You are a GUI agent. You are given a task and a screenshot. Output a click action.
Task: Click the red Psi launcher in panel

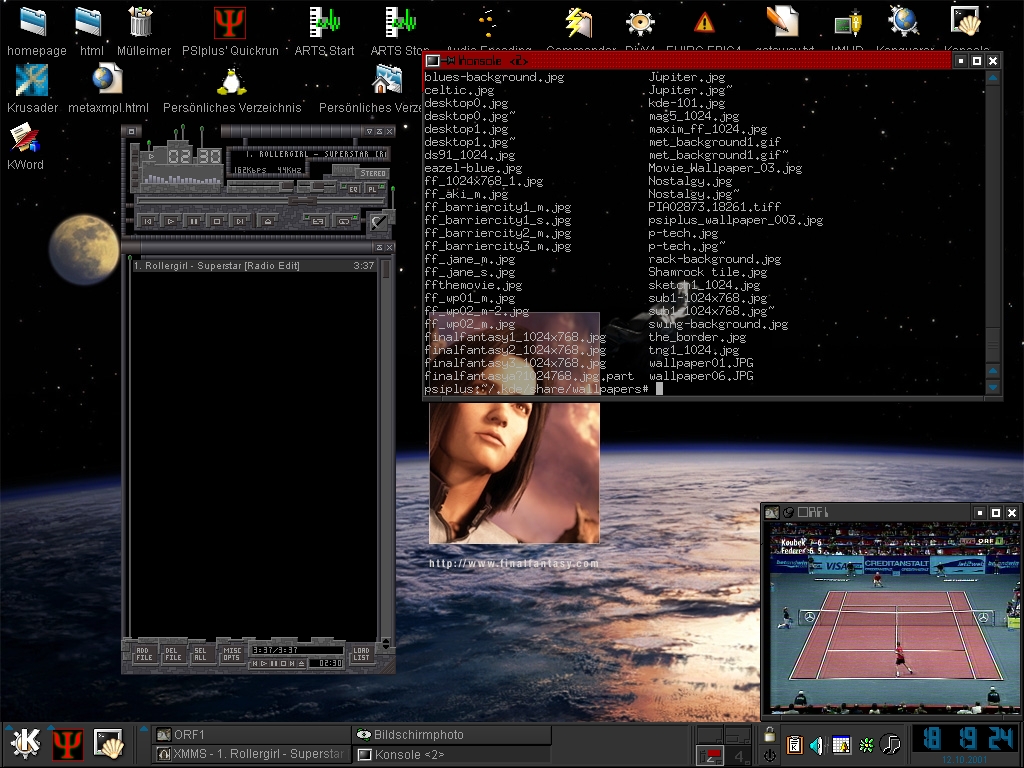tap(68, 743)
